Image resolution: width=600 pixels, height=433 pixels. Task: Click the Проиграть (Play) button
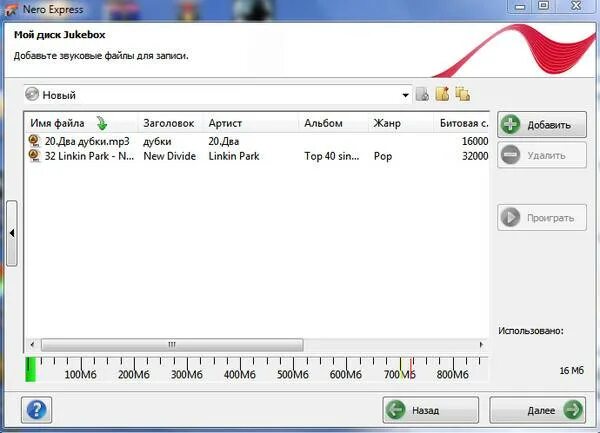(542, 218)
